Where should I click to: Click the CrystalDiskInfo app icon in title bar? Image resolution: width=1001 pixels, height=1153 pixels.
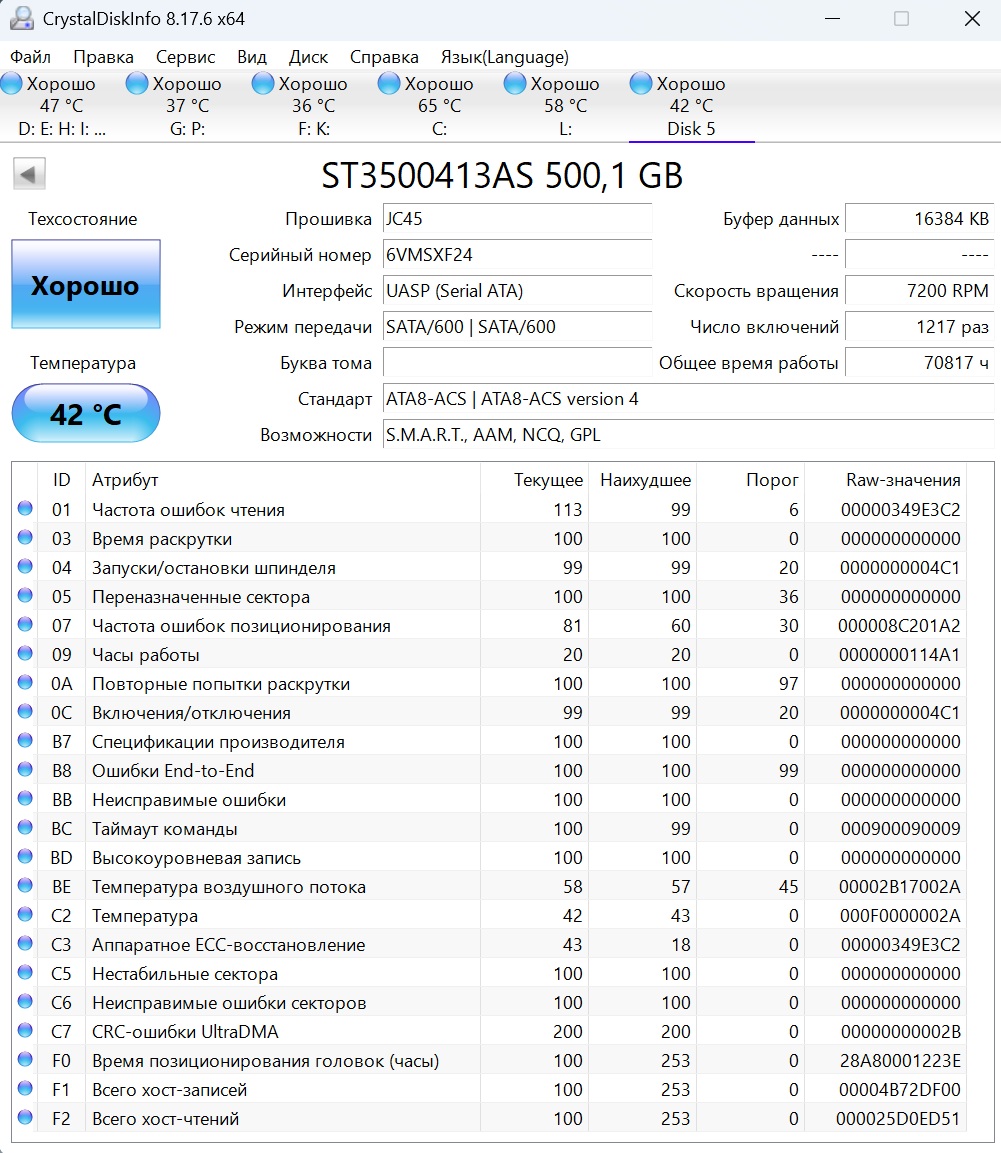coord(21,18)
